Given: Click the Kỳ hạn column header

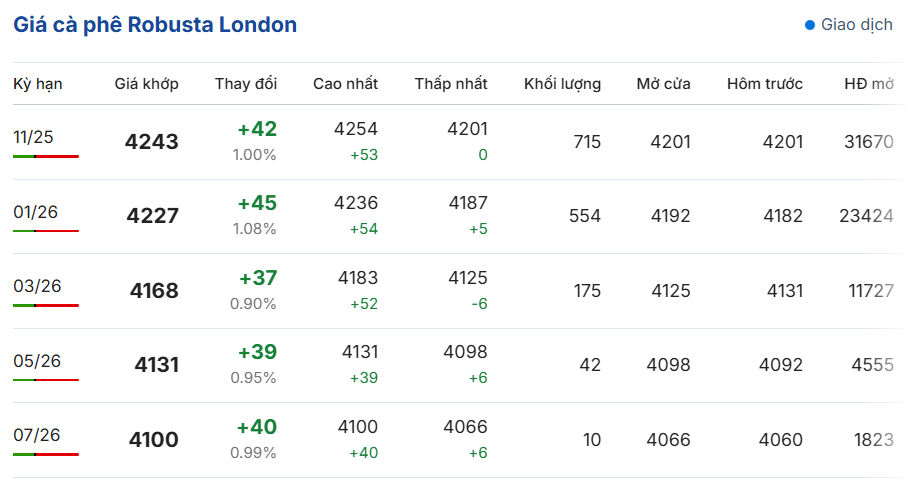Looking at the screenshot, I should tap(38, 84).
